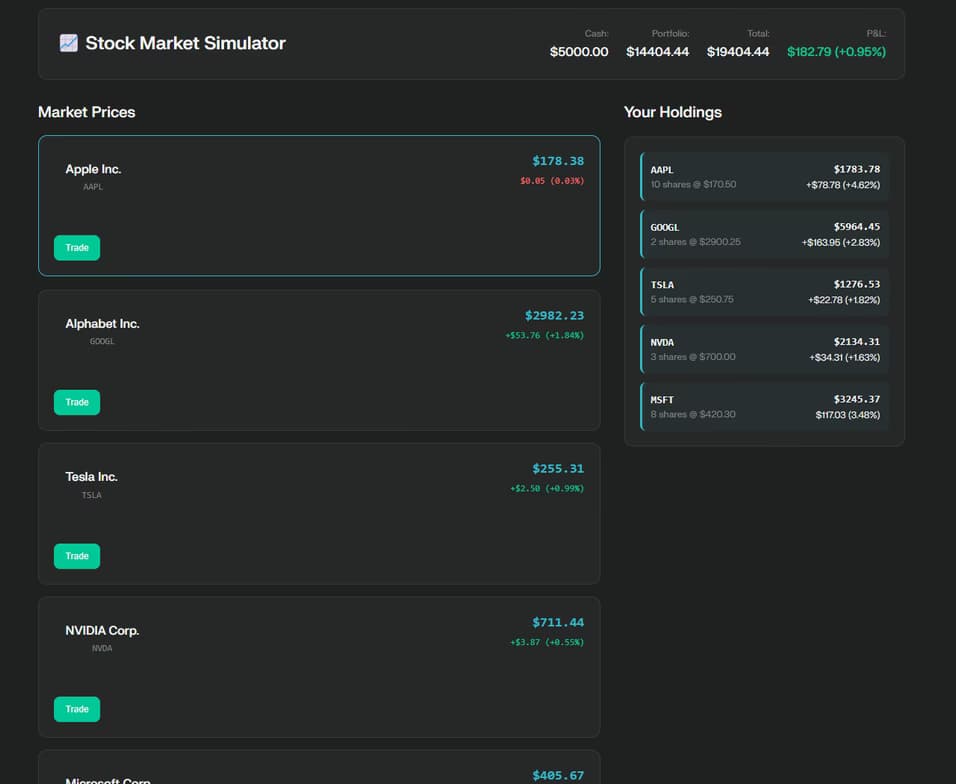Click the P&L value in header
This screenshot has width=956, height=784.
click(x=836, y=52)
